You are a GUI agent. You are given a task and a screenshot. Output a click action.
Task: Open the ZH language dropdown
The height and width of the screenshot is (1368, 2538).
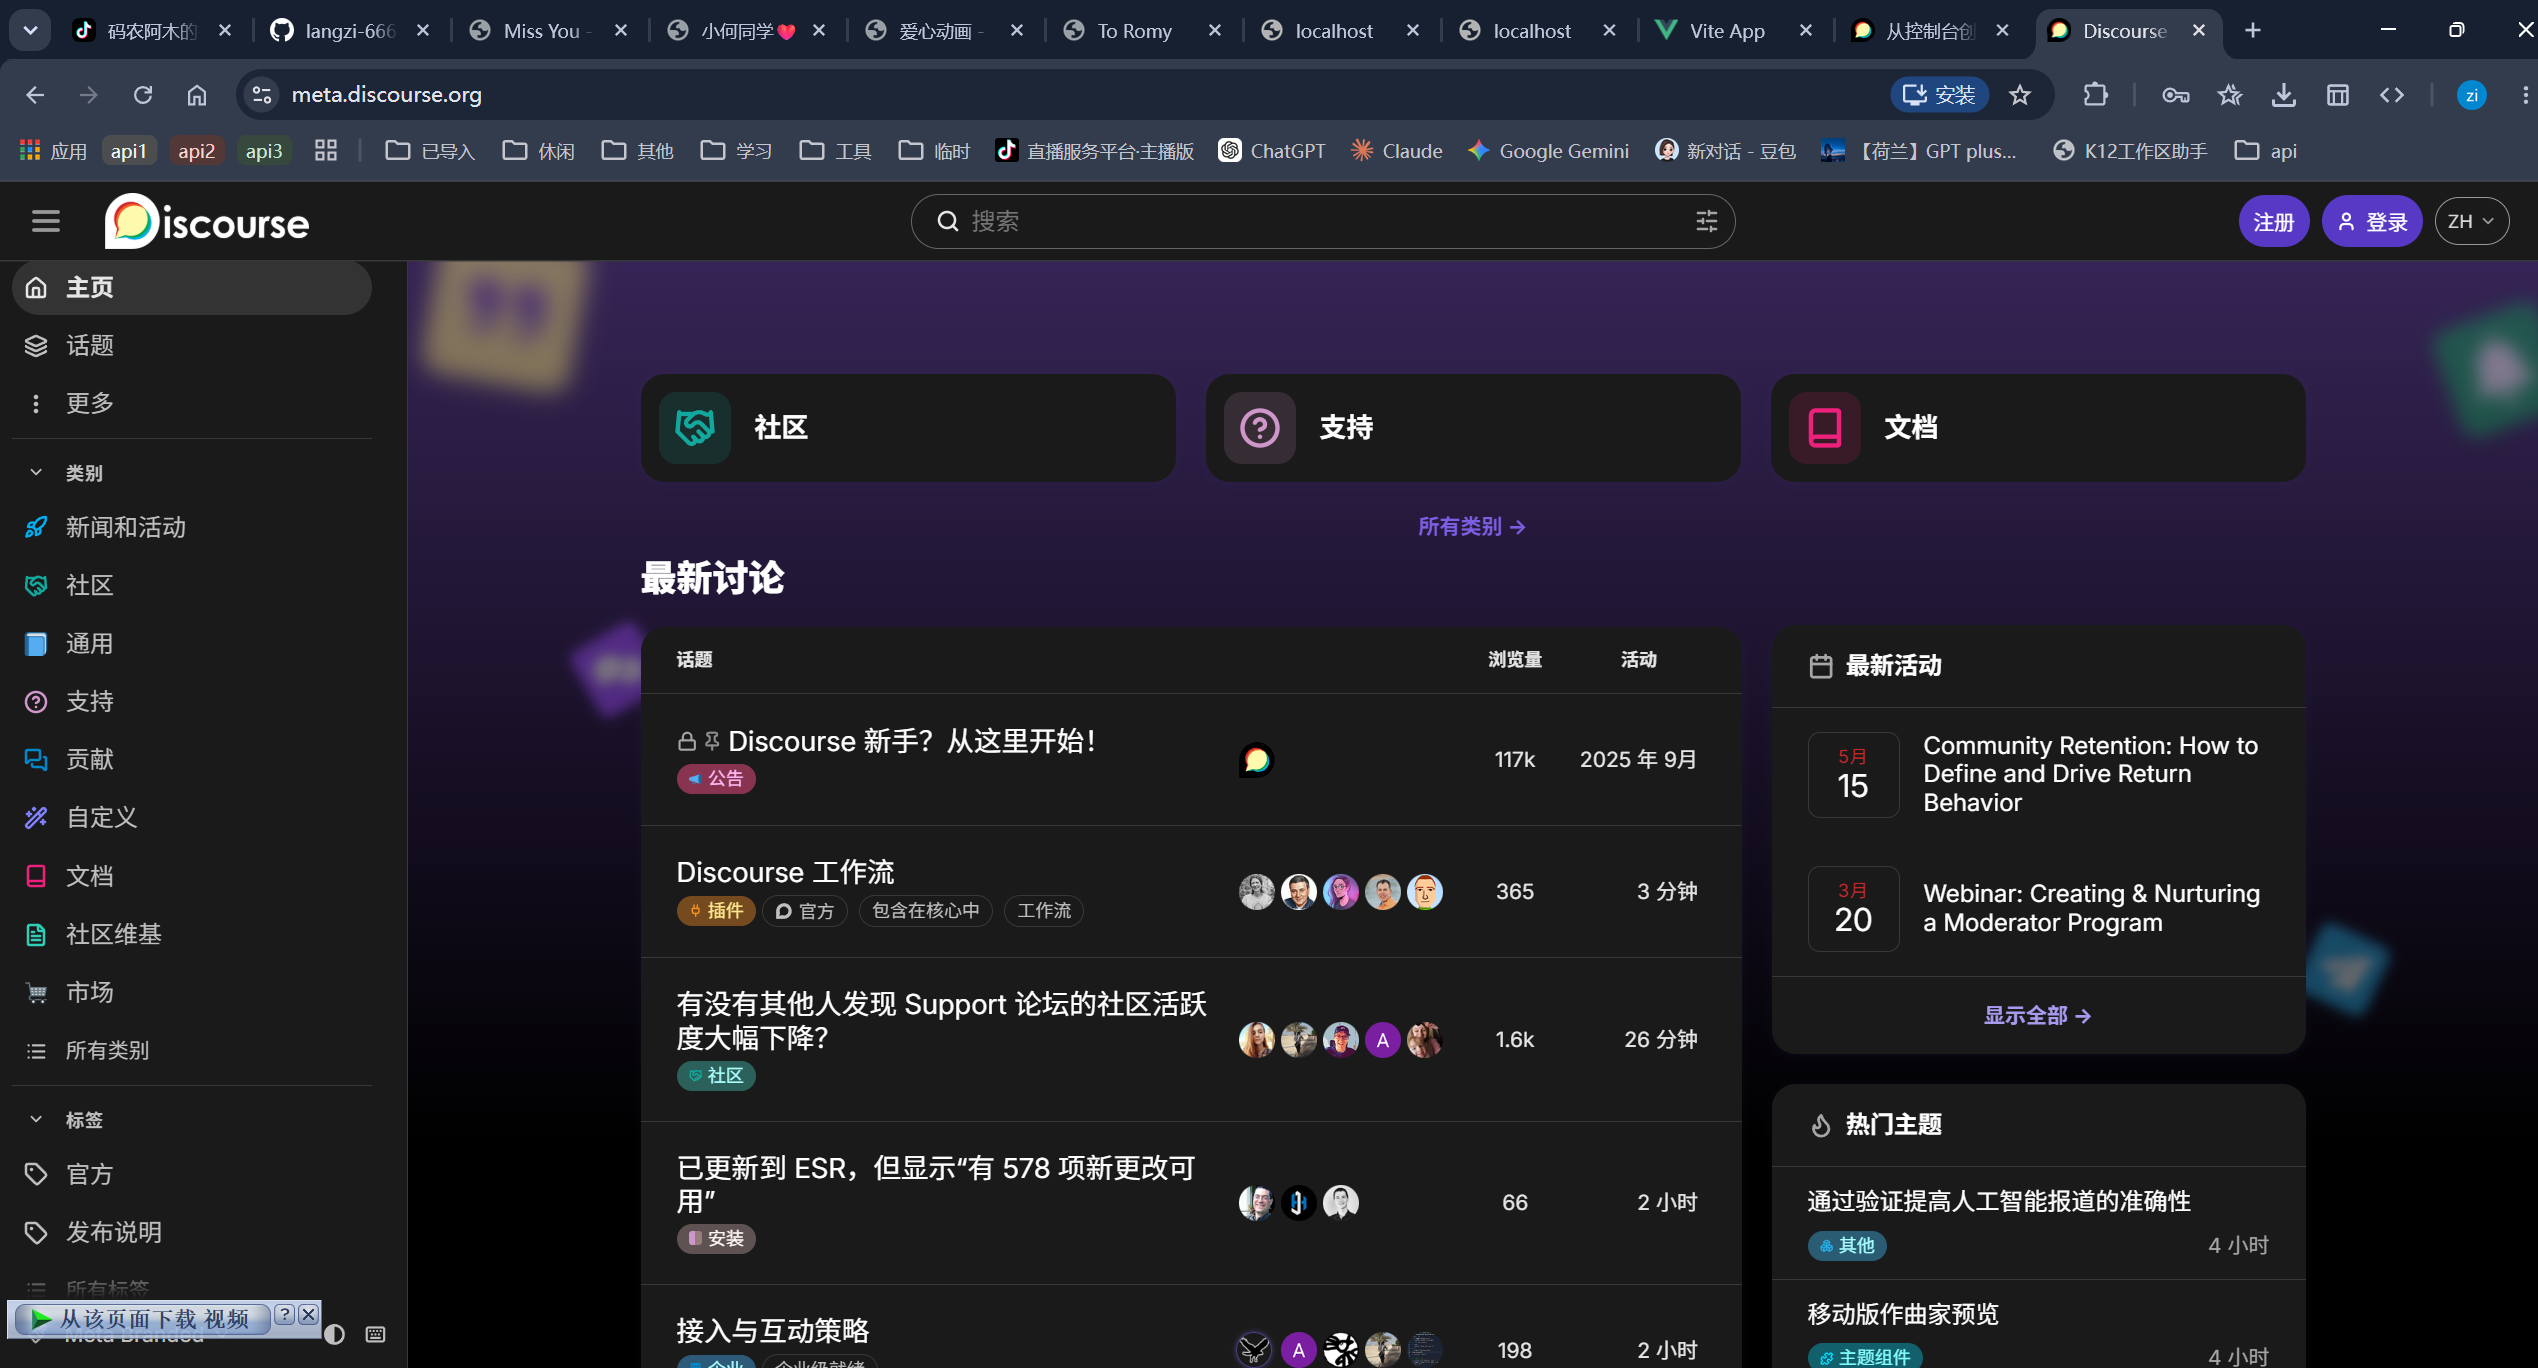pyautogui.click(x=2471, y=221)
